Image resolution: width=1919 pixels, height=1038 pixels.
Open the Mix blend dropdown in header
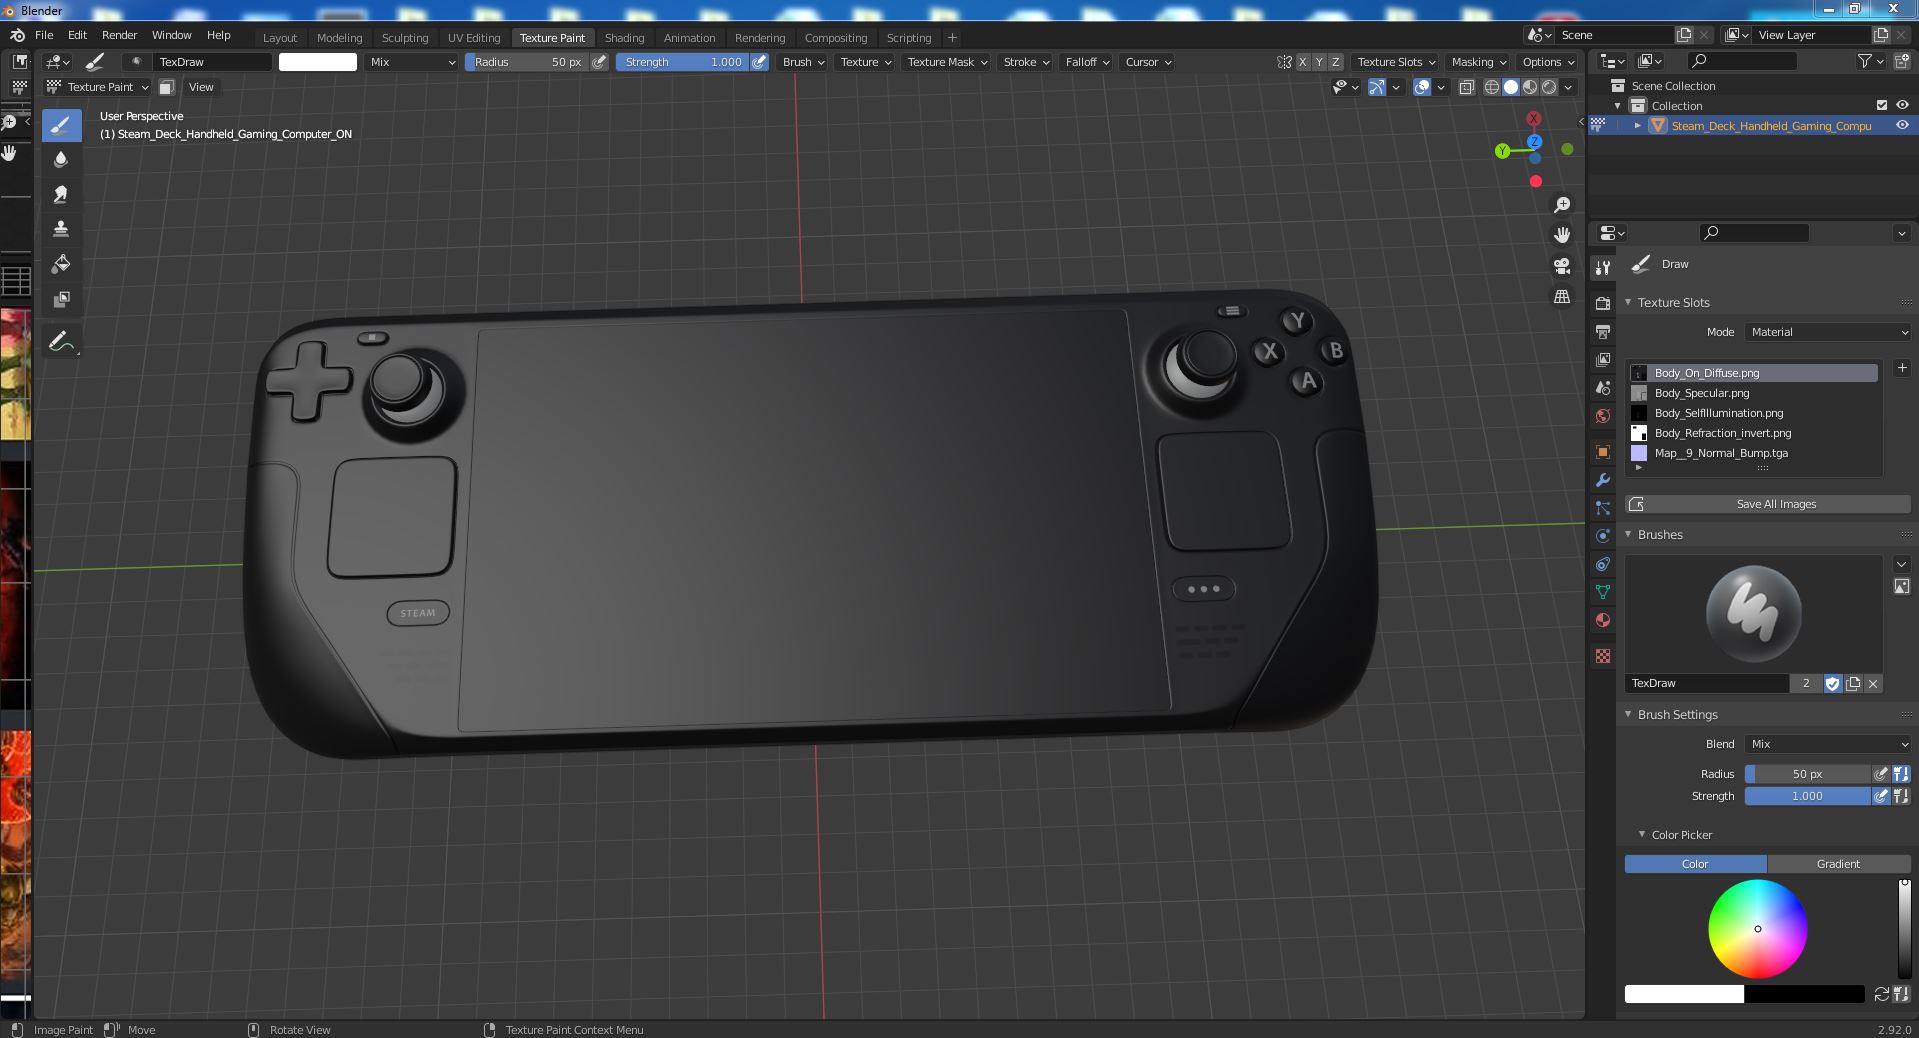pos(411,62)
